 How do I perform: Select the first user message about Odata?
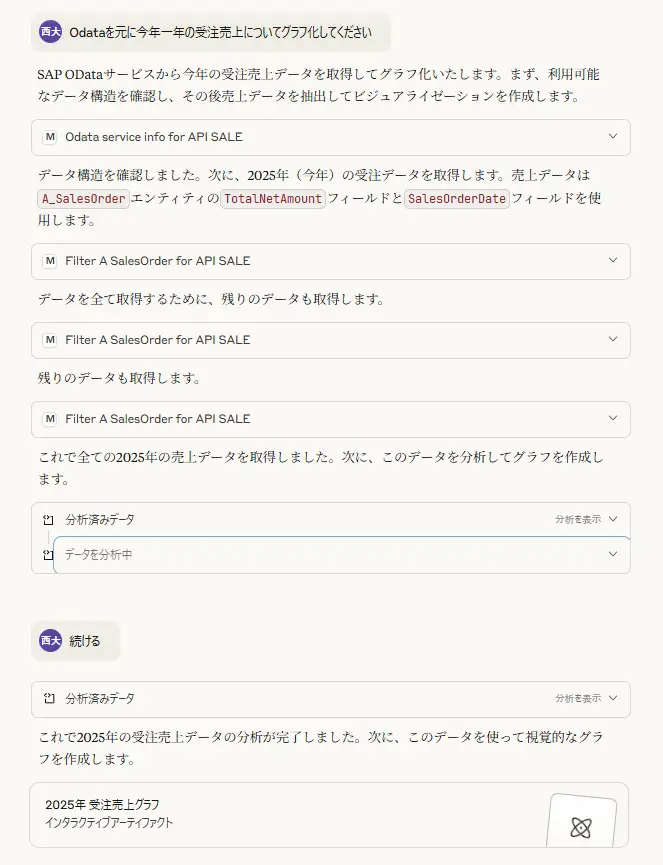pyautogui.click(x=211, y=32)
